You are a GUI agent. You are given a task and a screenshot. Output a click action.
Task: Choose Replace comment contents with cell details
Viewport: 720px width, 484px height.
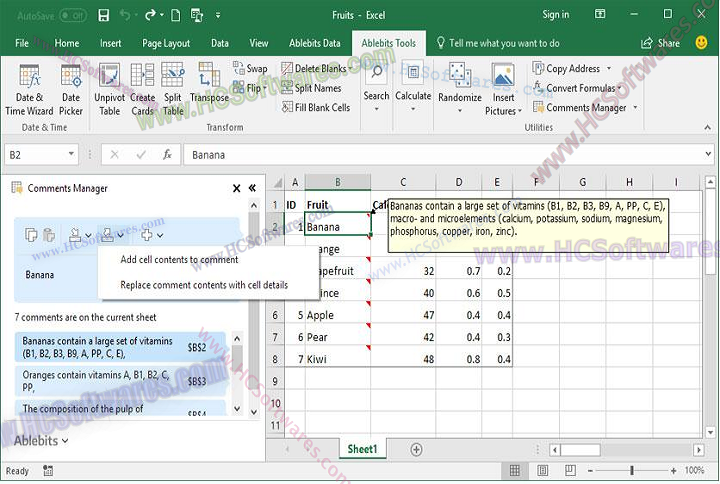tap(204, 285)
